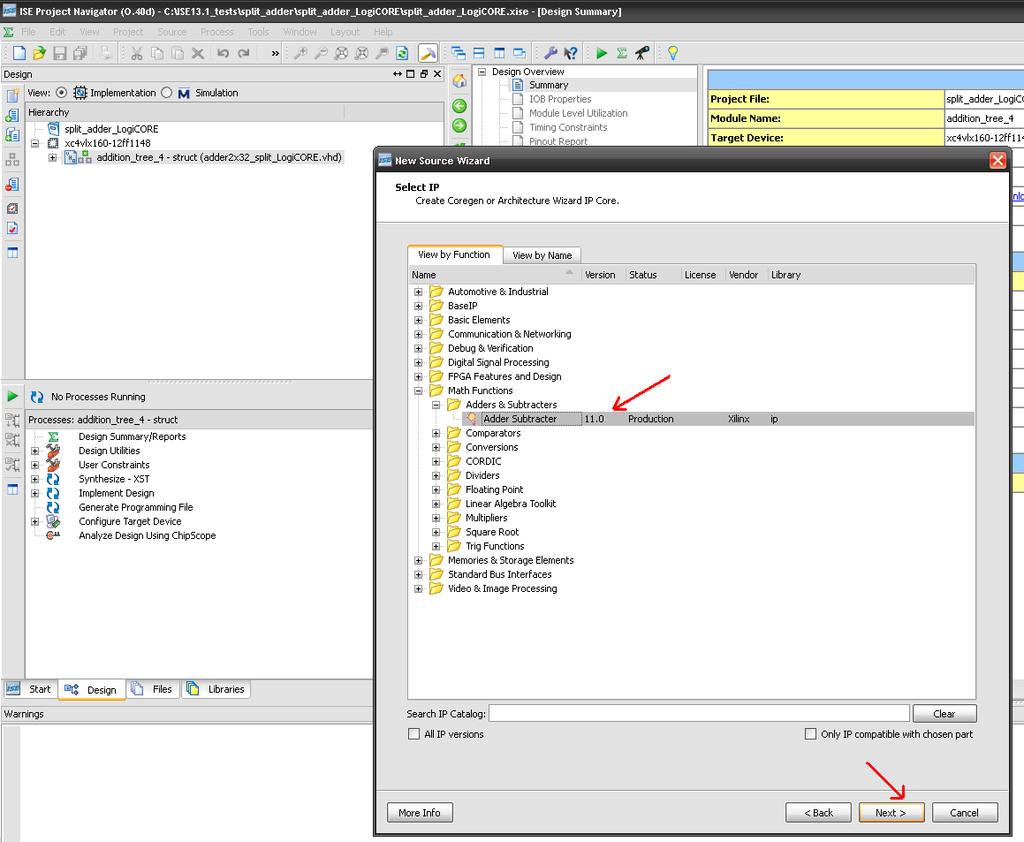Switch to the View by Name tab

[x=541, y=255]
